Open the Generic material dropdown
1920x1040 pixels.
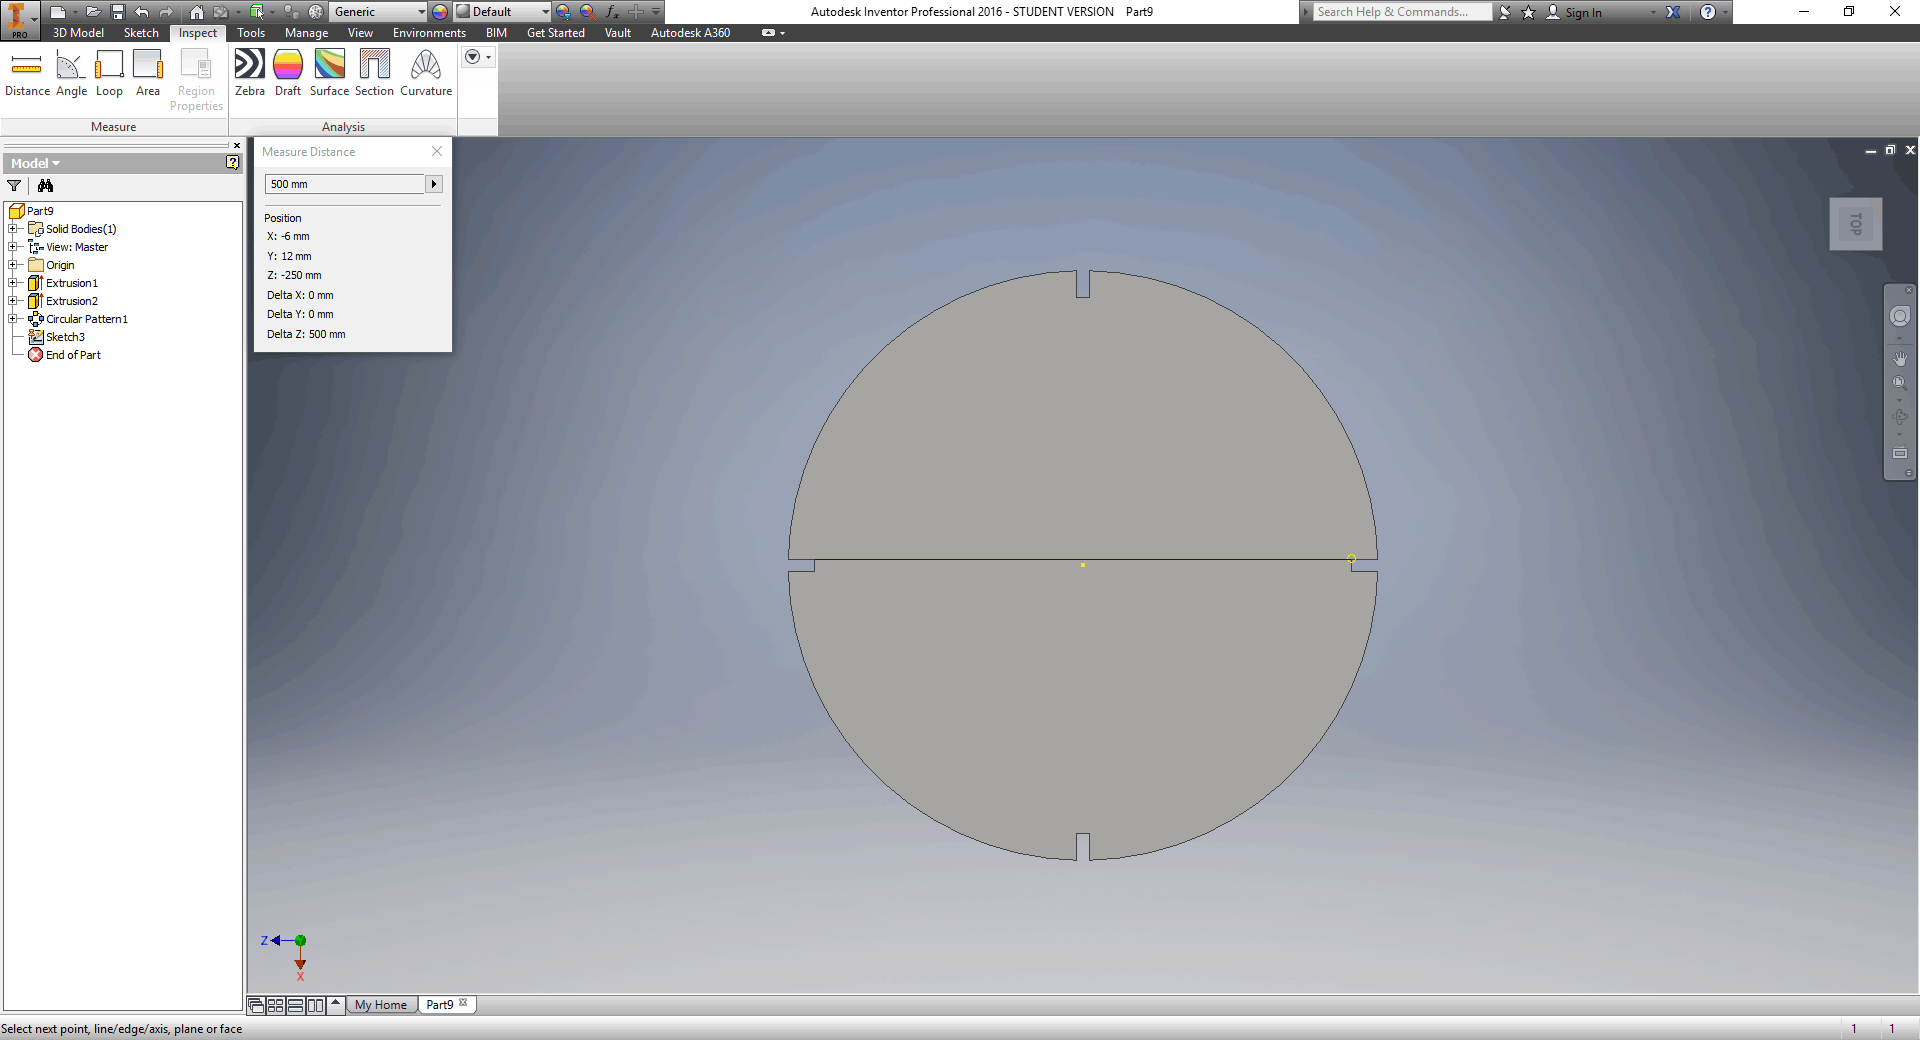coord(421,12)
